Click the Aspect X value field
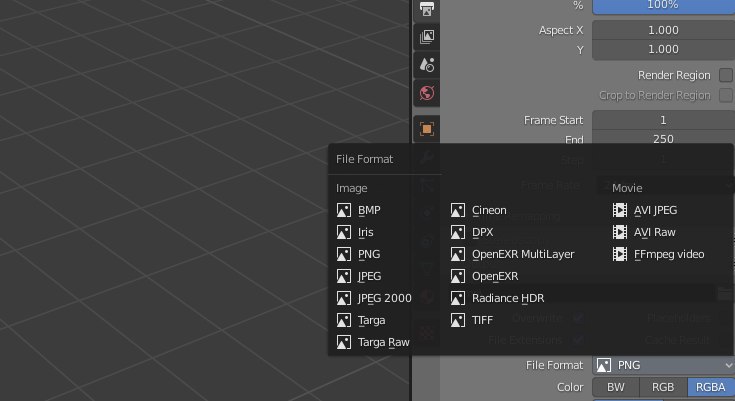Image resolution: width=735 pixels, height=401 pixels. click(x=663, y=30)
